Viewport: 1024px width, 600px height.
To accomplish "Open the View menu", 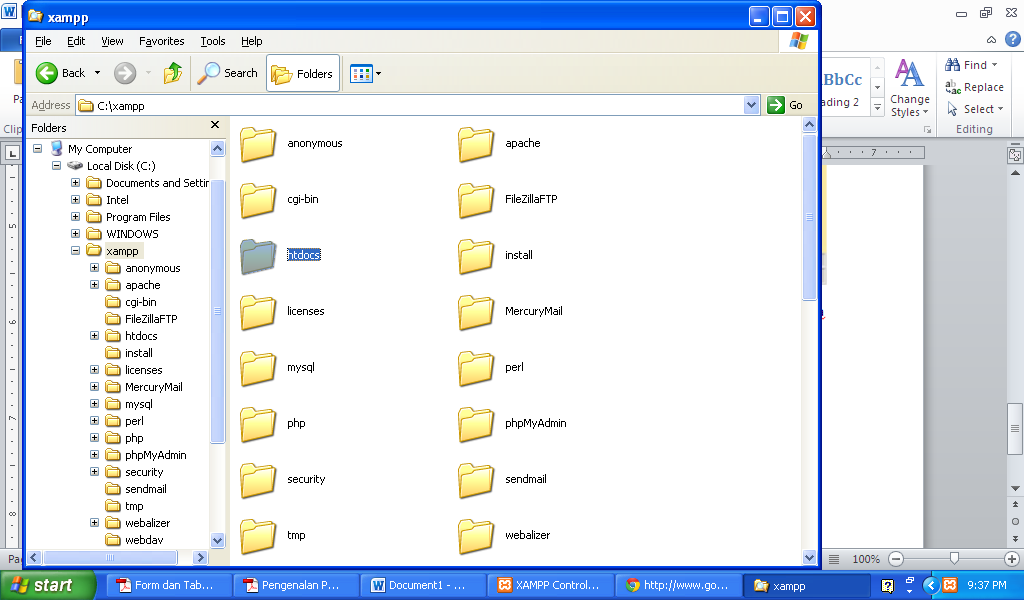I will [x=112, y=41].
